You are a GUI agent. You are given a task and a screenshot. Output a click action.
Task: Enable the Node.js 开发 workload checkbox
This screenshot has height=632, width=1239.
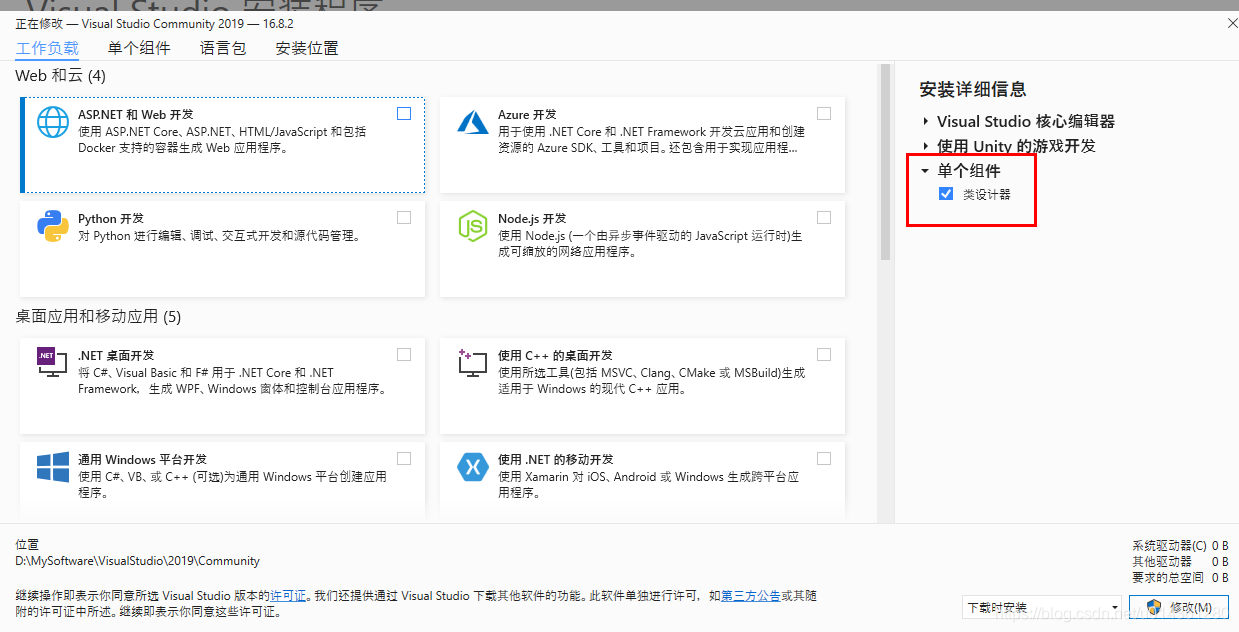pos(824,217)
